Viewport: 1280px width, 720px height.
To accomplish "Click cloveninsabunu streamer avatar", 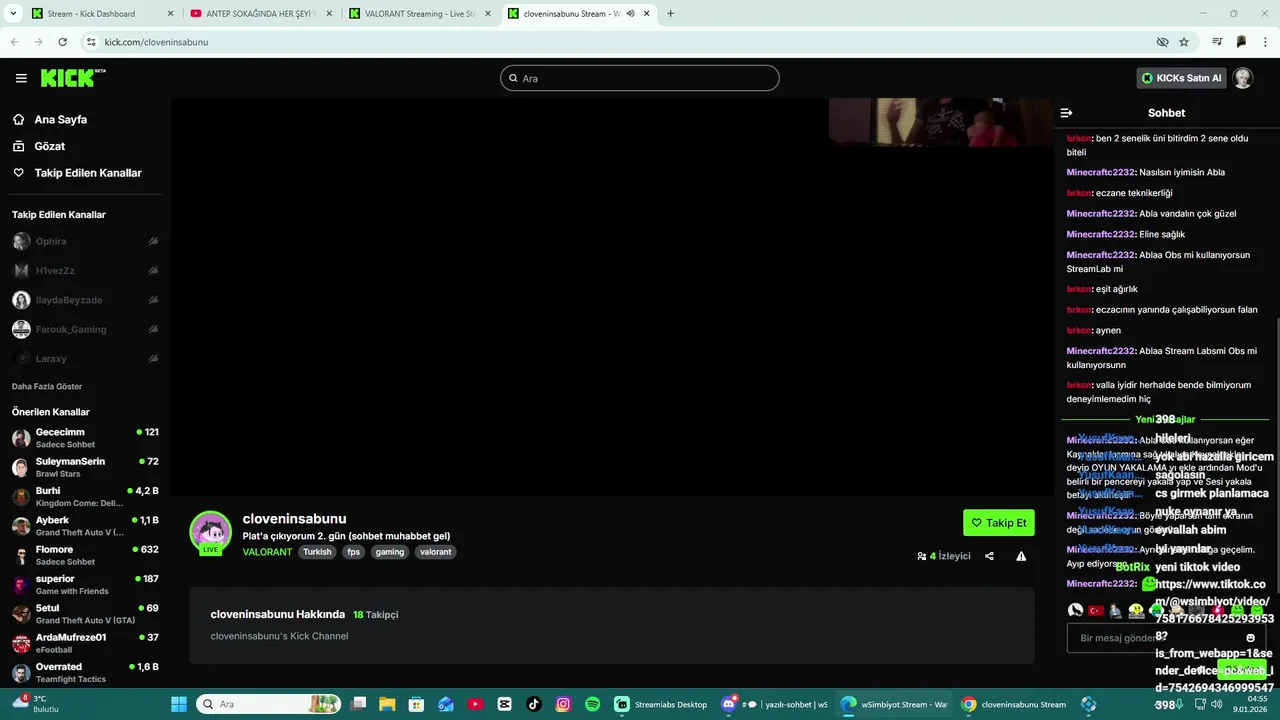I will 211,532.
